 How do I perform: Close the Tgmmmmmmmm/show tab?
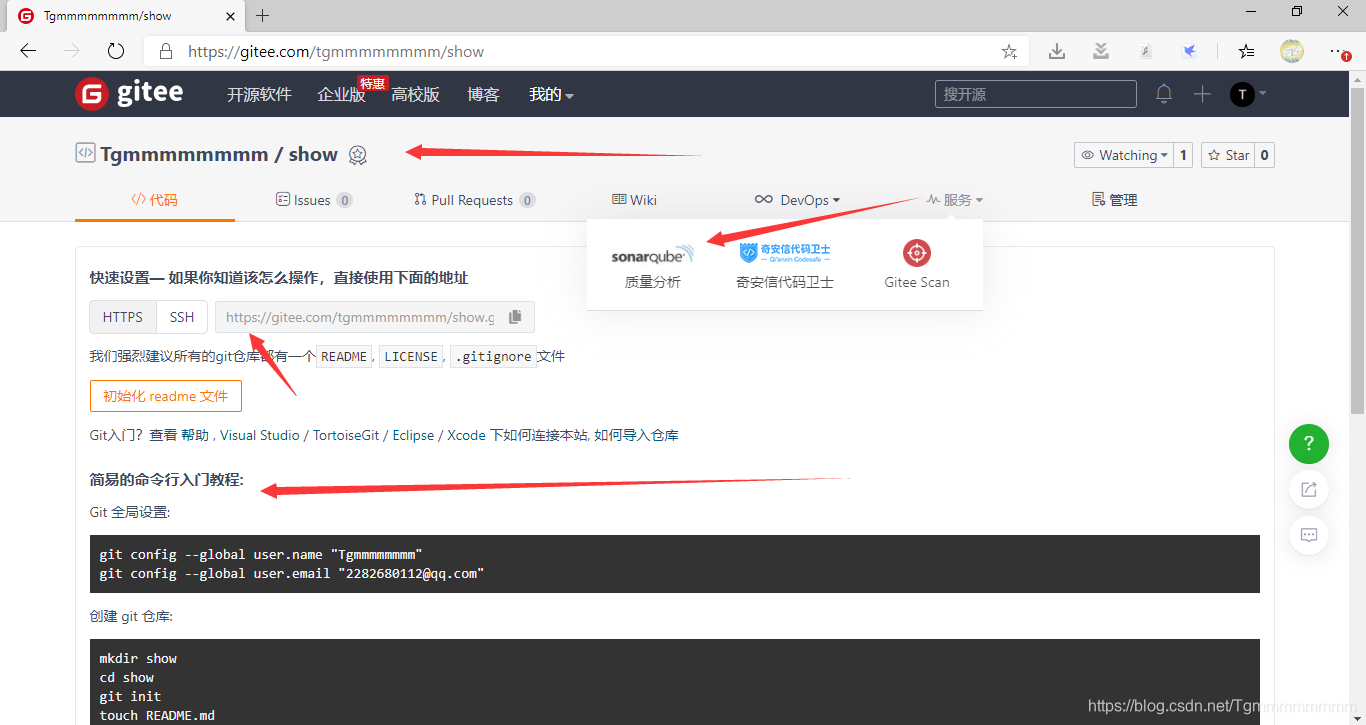(x=230, y=16)
